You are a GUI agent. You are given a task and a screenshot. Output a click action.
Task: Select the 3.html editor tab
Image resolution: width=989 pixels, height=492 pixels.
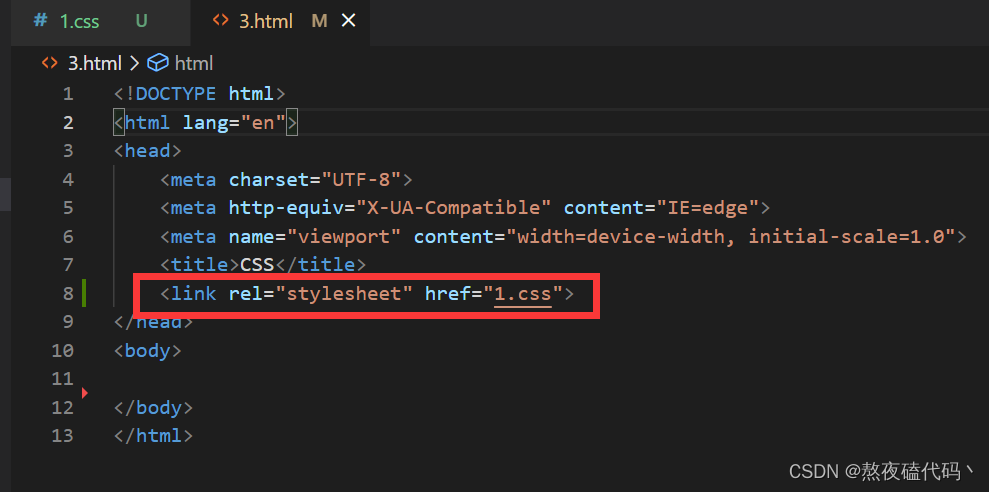[281, 21]
